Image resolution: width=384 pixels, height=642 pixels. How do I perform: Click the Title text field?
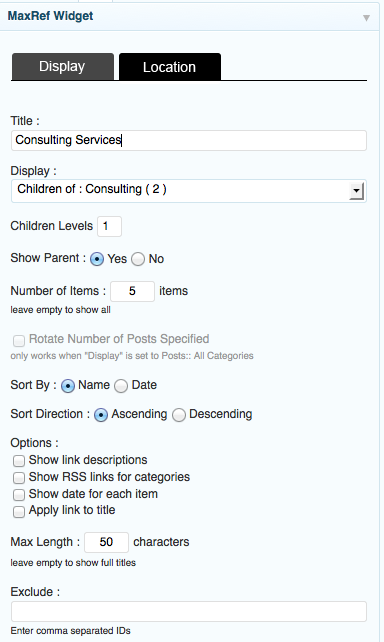189,140
